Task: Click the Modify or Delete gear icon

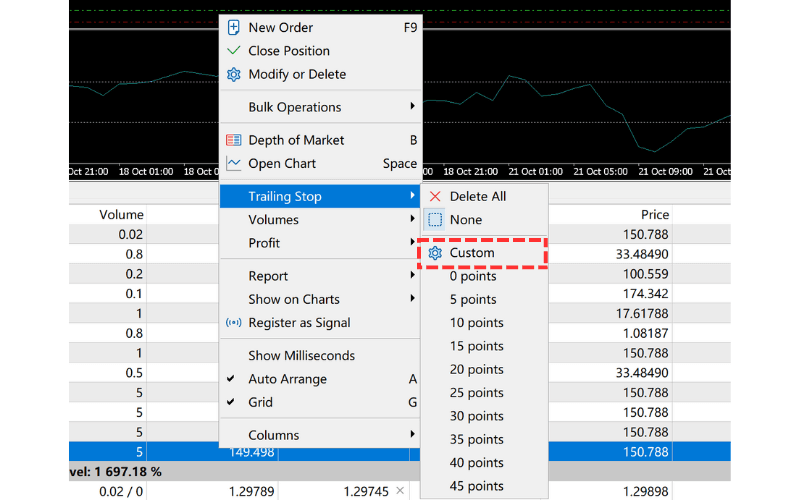Action: 234,74
